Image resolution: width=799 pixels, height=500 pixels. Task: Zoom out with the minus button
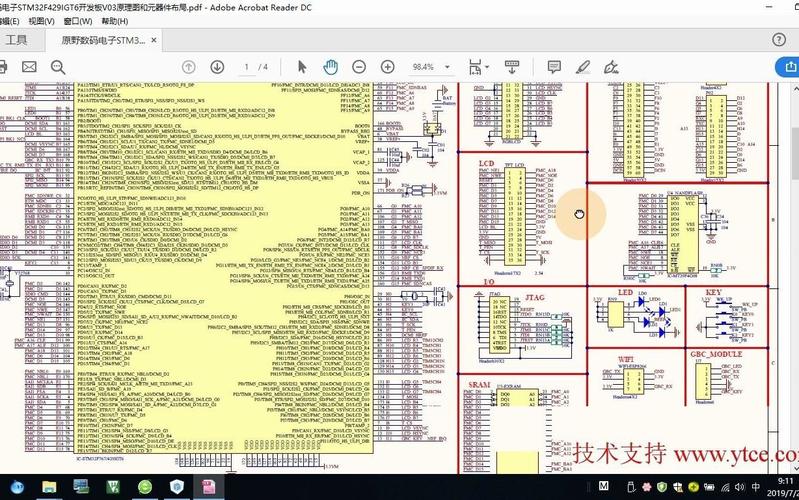click(359, 67)
